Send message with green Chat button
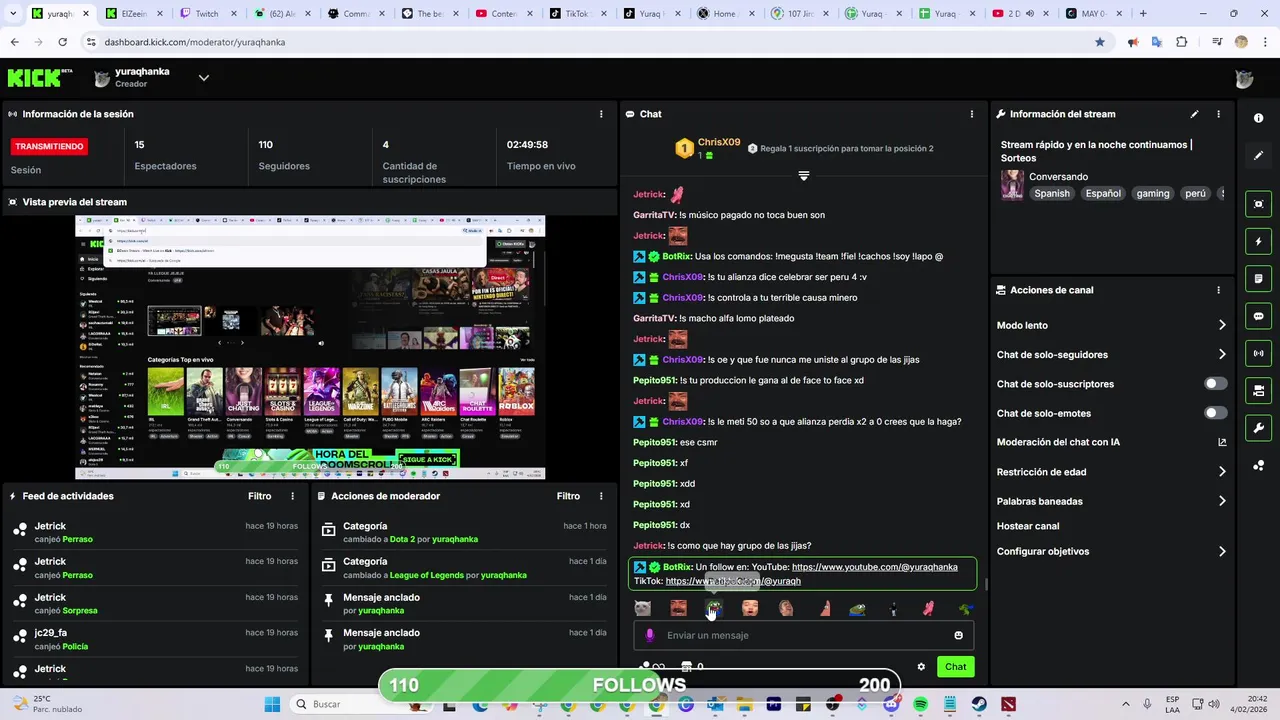 [956, 667]
